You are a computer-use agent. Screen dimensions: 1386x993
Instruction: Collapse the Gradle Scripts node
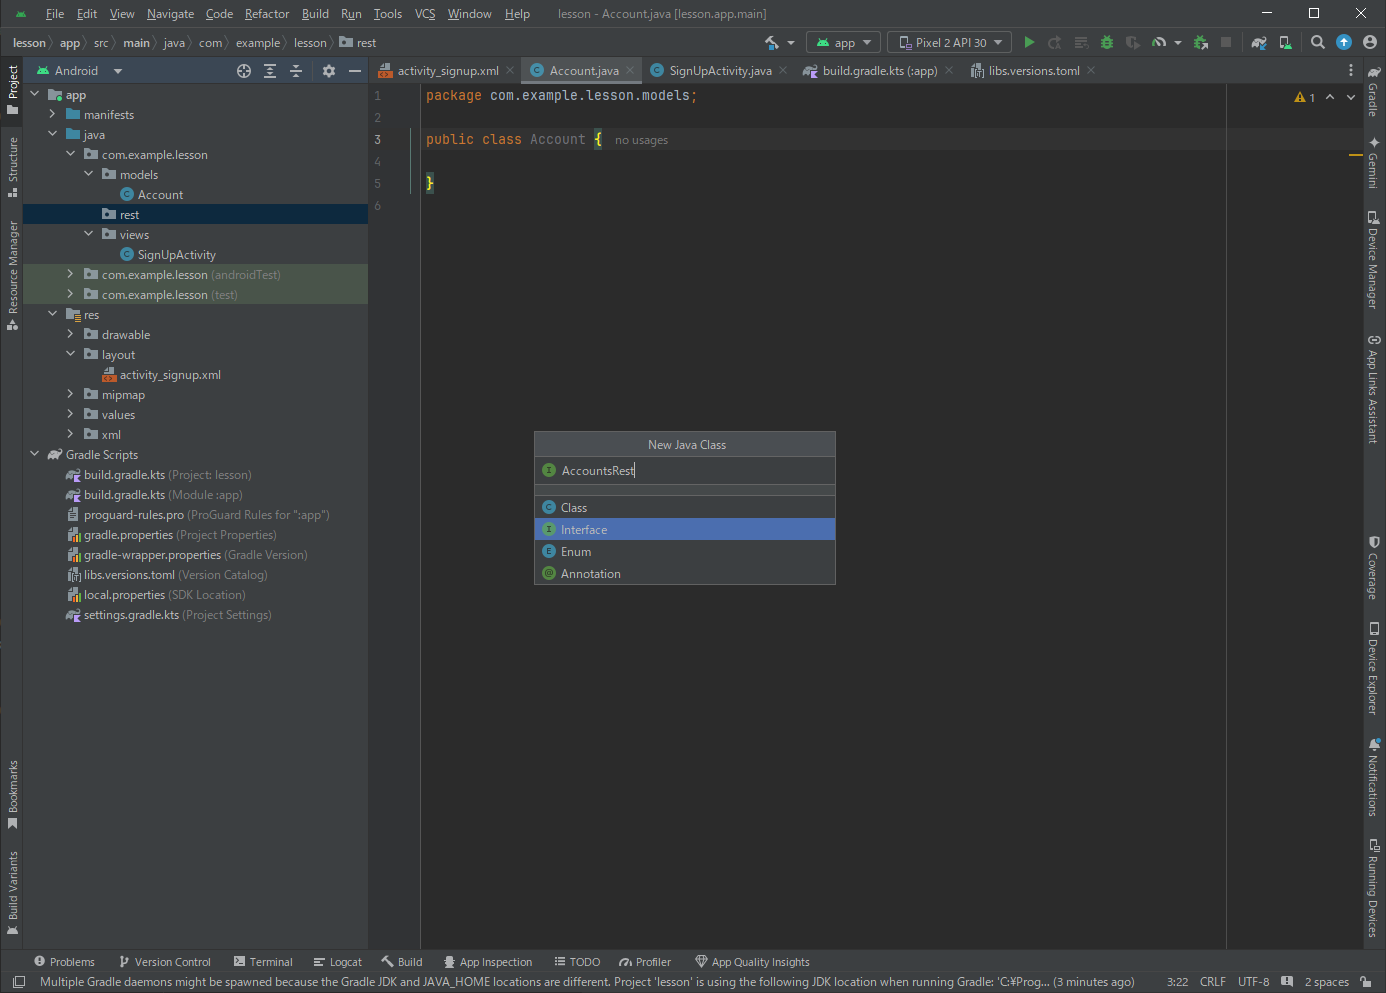pos(35,454)
